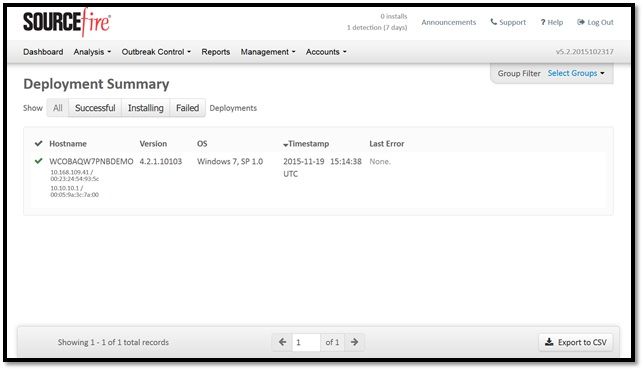Open Announcements link
The width and height of the screenshot is (644, 371).
pyautogui.click(x=448, y=22)
